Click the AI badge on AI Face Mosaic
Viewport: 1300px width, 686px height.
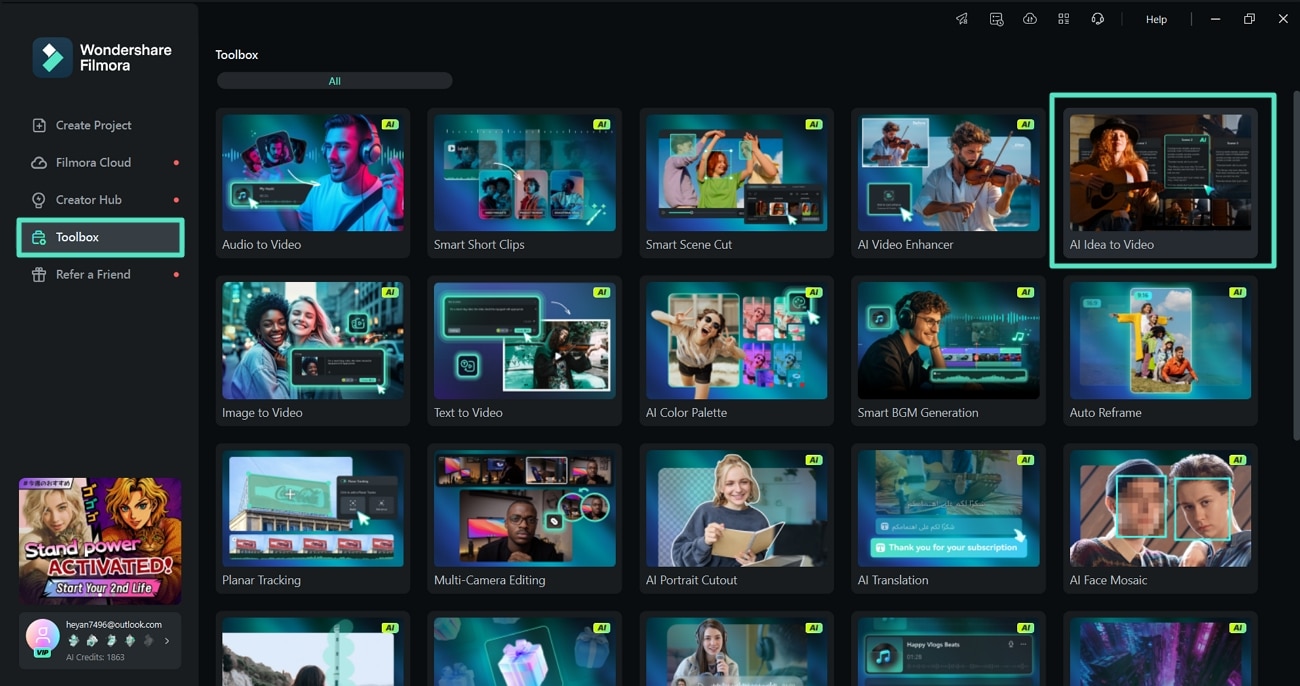[x=1238, y=461]
